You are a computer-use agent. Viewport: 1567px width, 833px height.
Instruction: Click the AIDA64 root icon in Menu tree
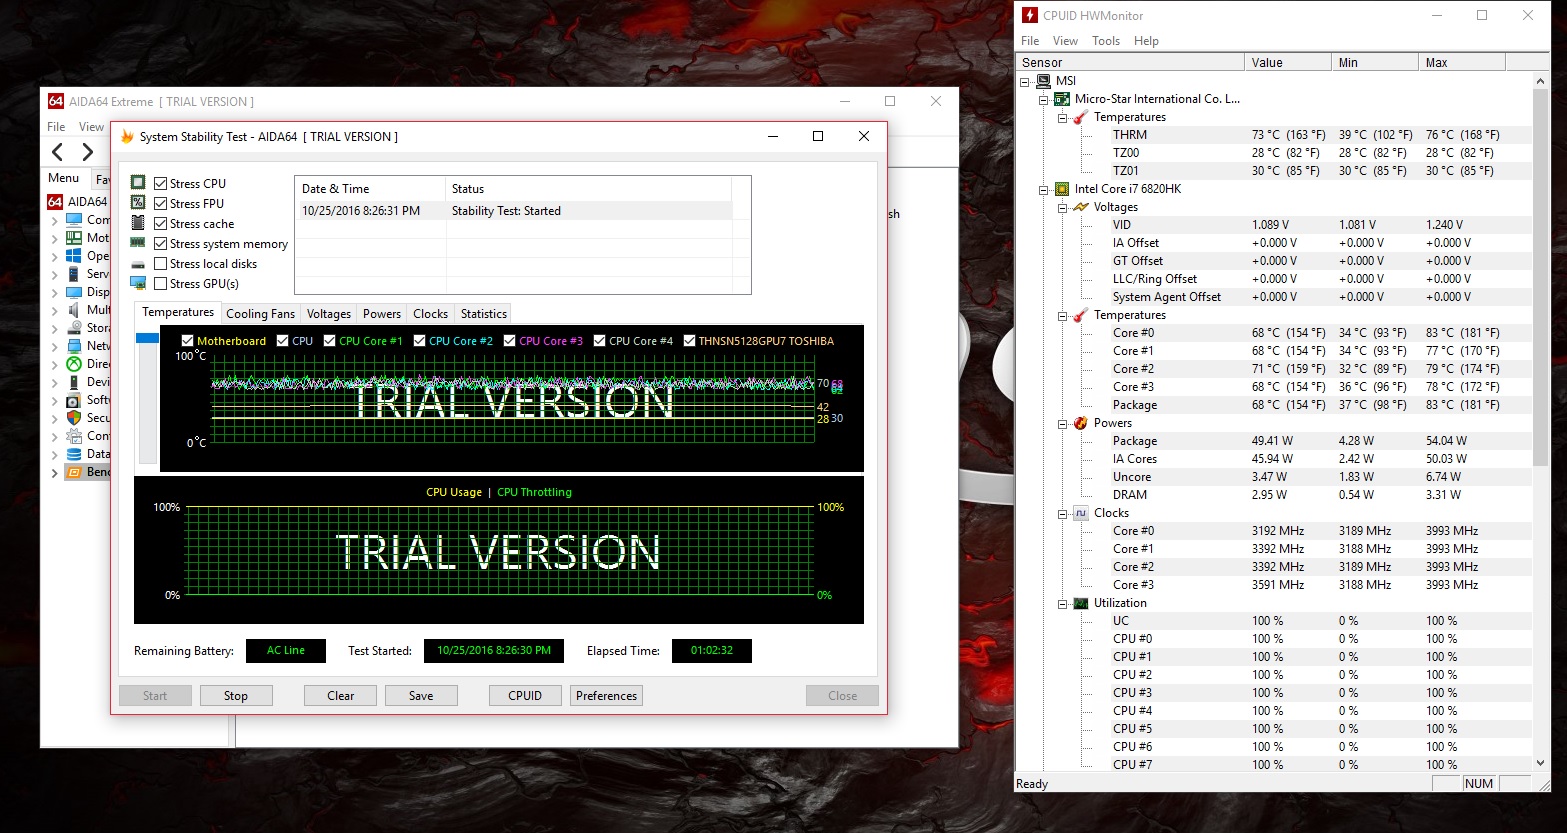[56, 201]
